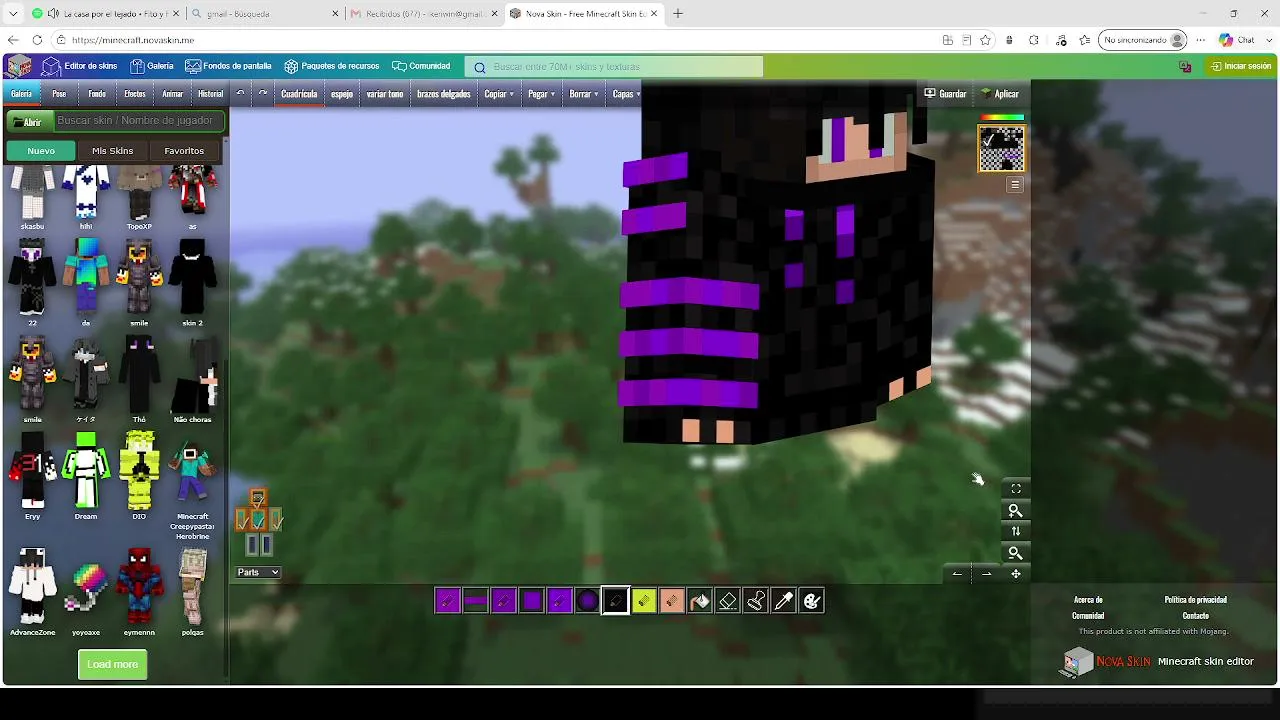1280x720 pixels.
Task: Click the Aplicar button
Action: [1000, 94]
